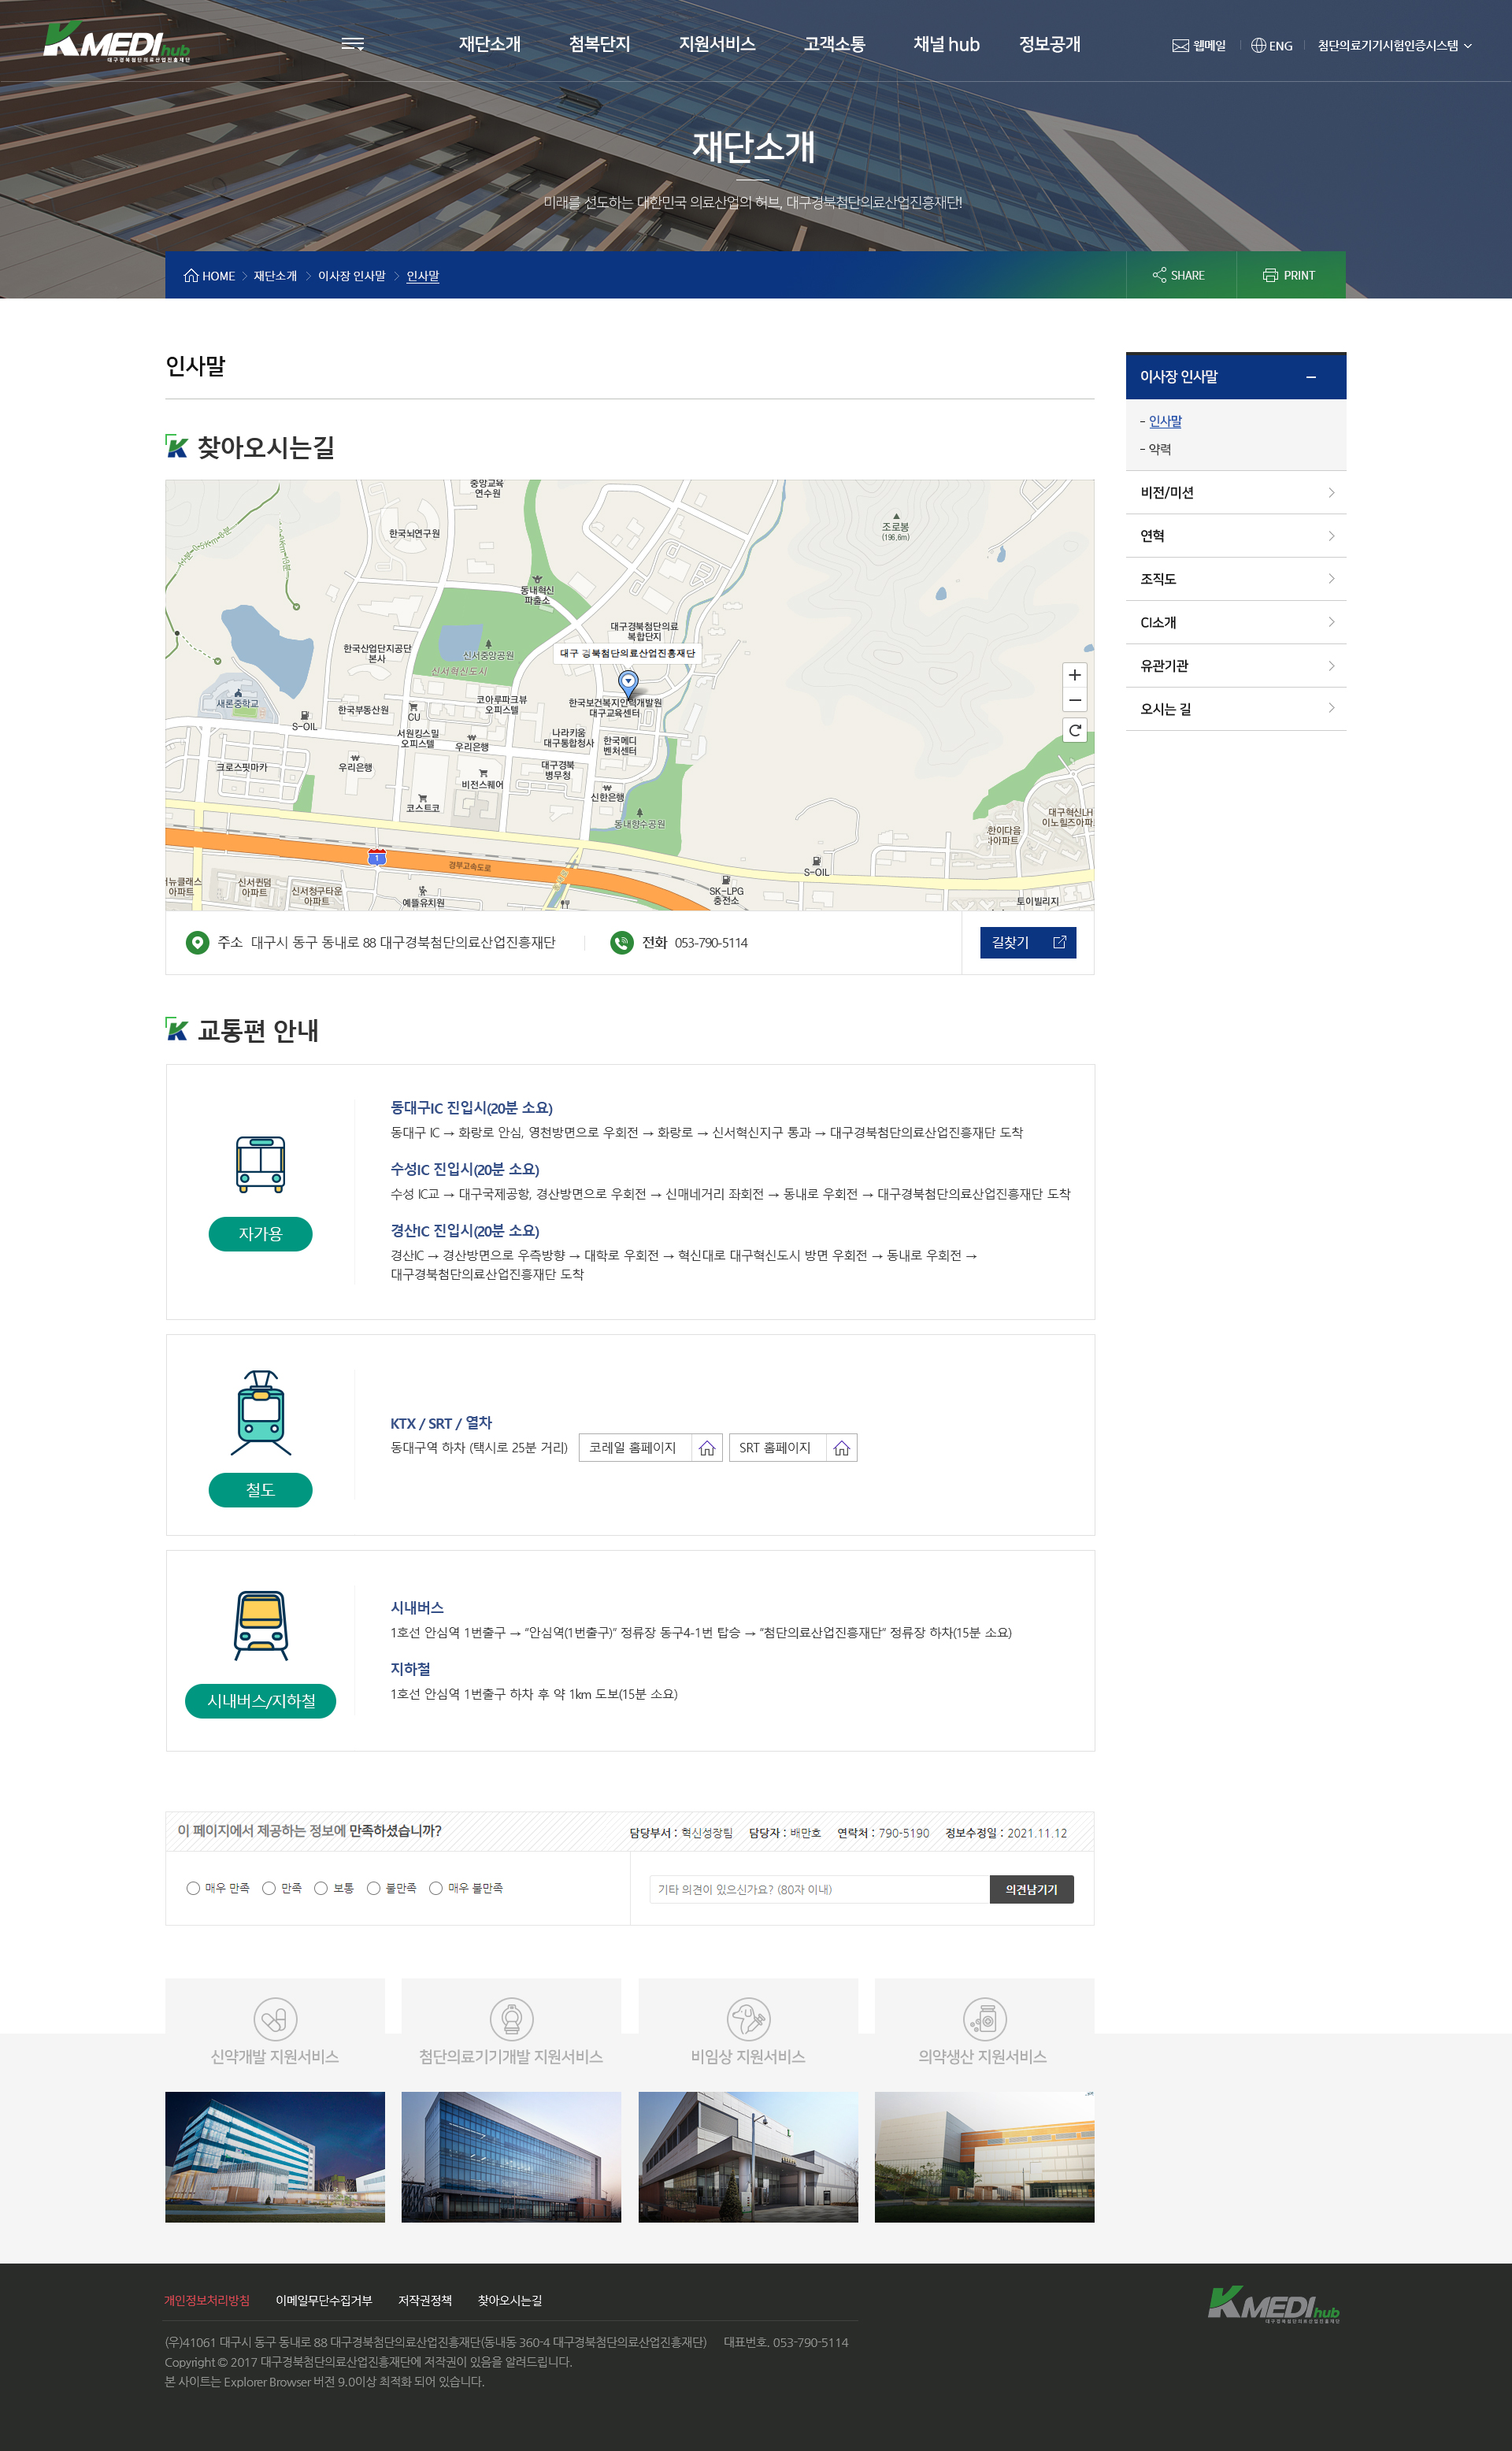The image size is (1512, 2451).
Task: Click the Korail homepage home icon
Action: tap(708, 1447)
